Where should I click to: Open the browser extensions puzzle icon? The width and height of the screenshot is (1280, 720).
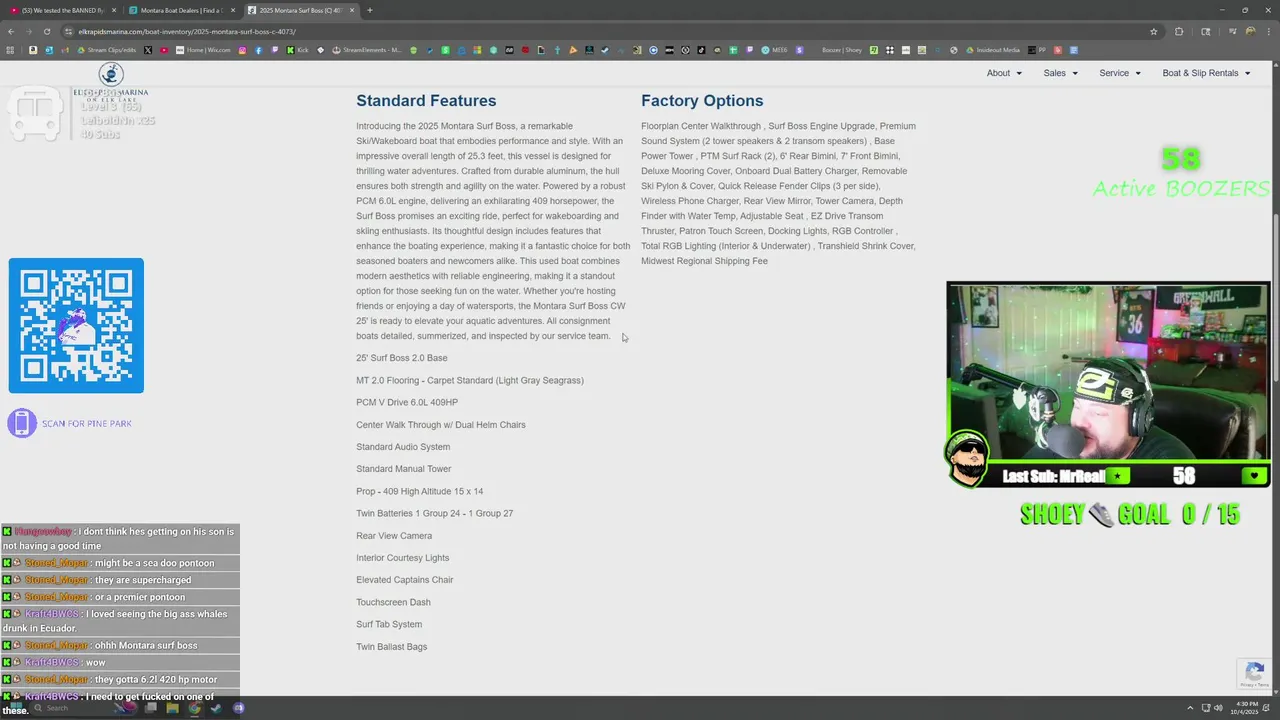click(1178, 31)
